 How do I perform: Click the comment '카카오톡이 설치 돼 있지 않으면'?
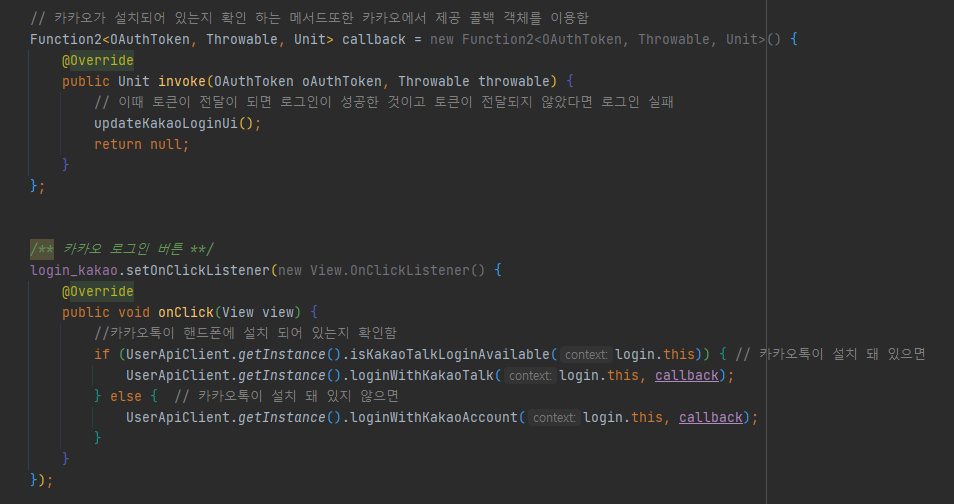287,396
